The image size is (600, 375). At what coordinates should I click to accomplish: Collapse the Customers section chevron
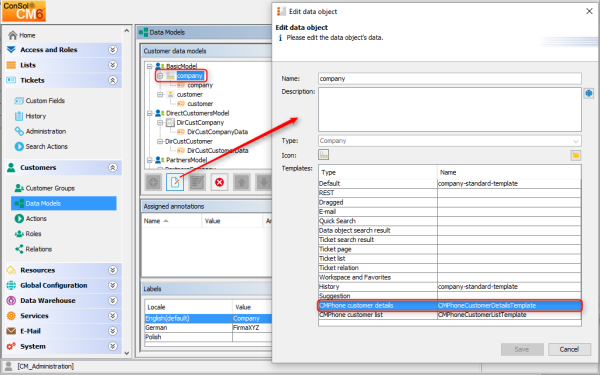(x=112, y=168)
